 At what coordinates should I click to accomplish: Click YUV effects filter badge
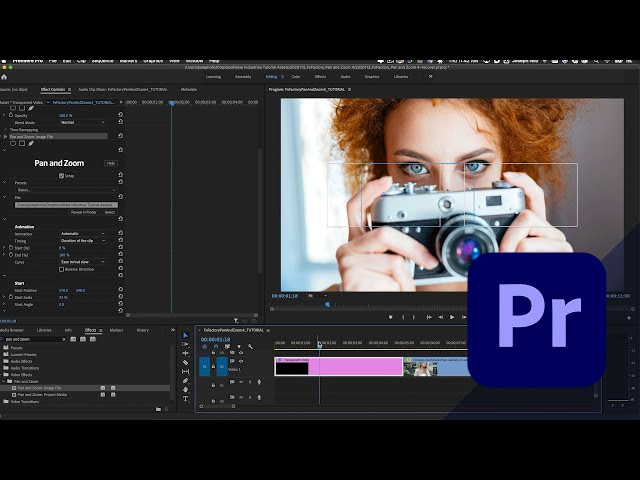click(93, 339)
